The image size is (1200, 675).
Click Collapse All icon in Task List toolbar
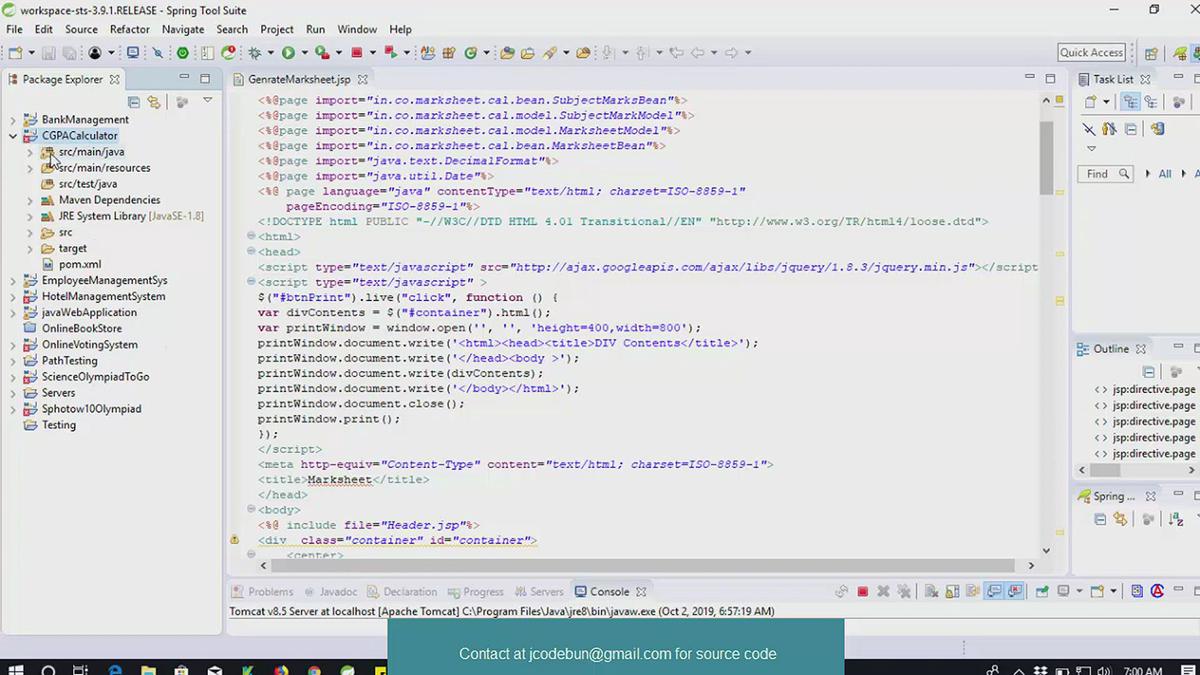tap(1131, 129)
